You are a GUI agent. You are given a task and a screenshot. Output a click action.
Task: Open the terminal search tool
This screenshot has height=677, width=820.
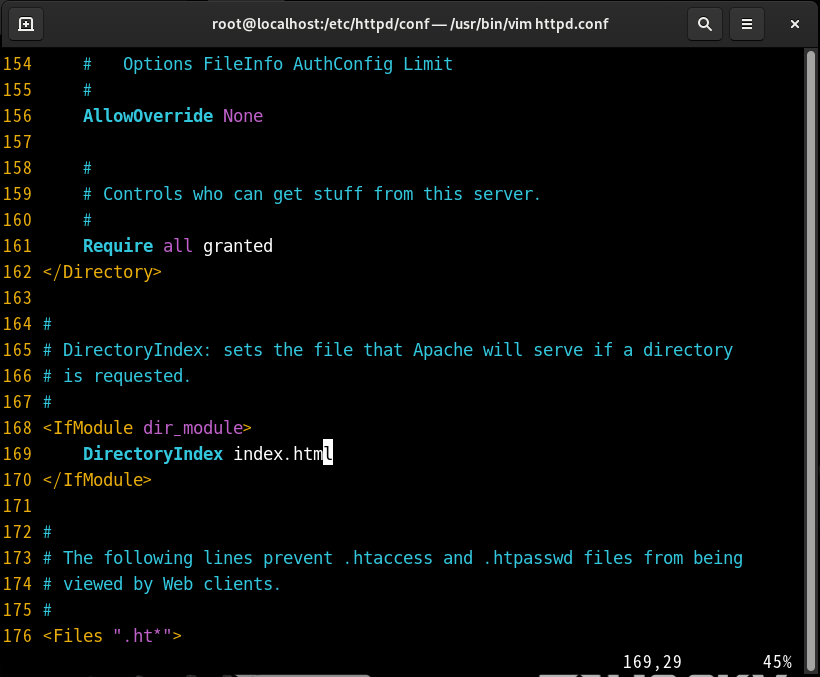pos(704,24)
